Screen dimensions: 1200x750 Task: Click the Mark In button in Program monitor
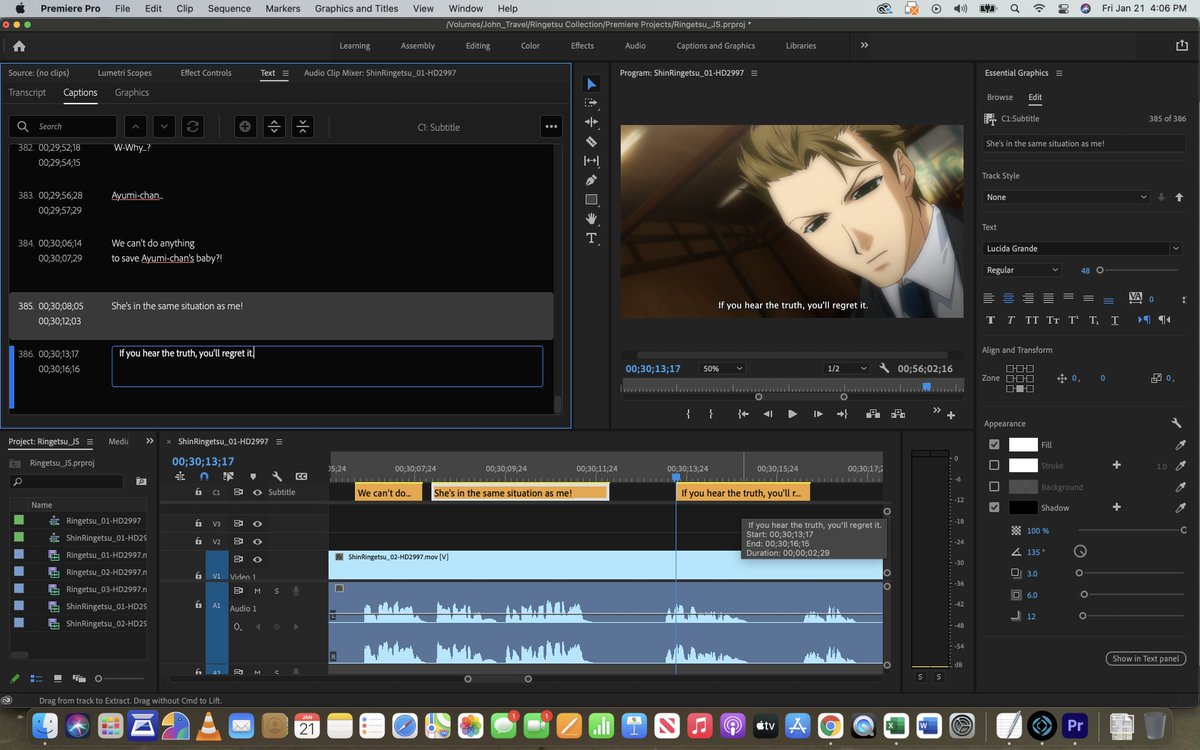click(689, 414)
